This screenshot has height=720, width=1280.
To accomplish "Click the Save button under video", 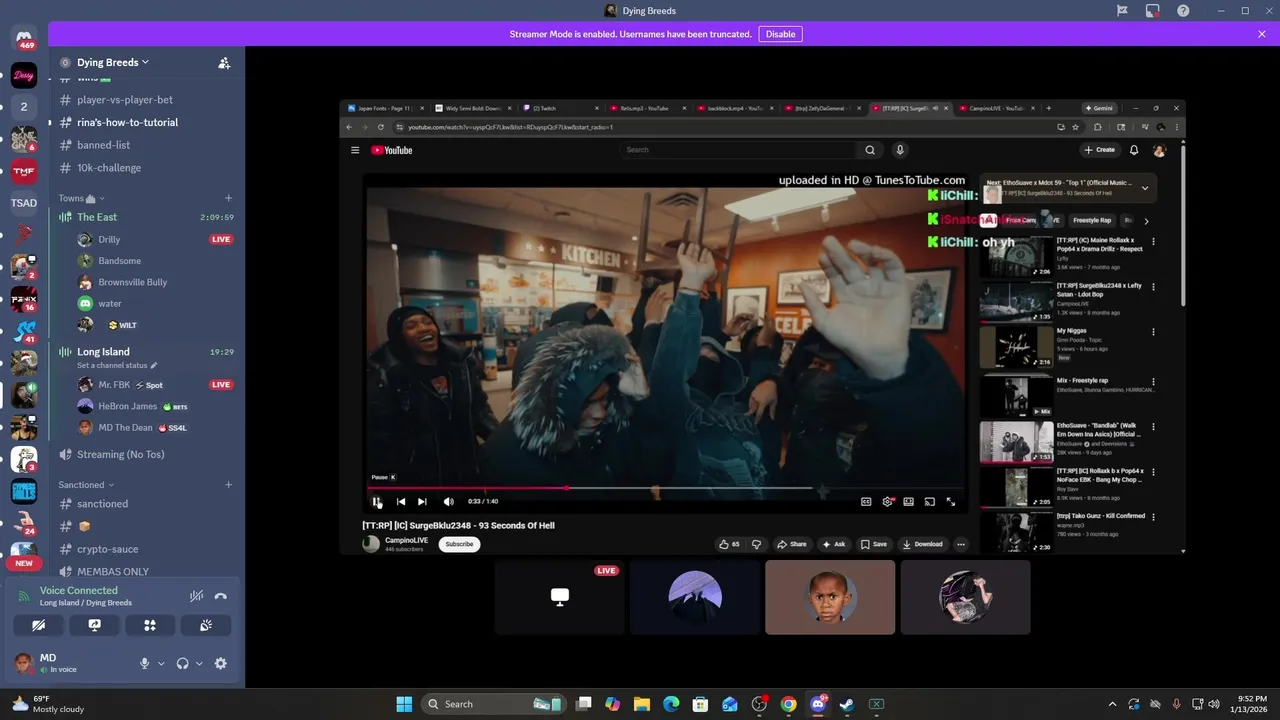I will (x=873, y=544).
